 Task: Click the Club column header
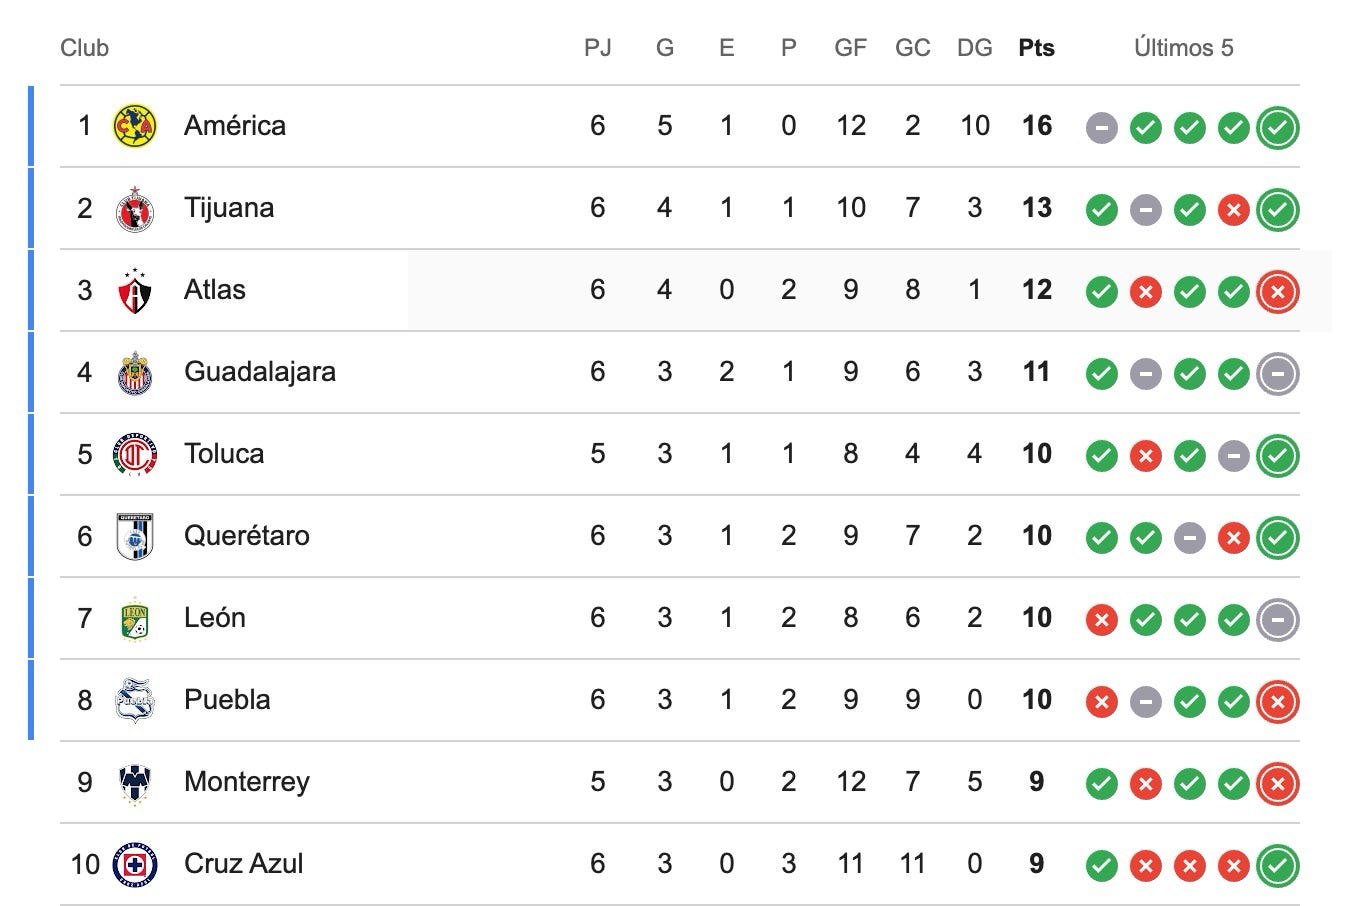(x=84, y=47)
